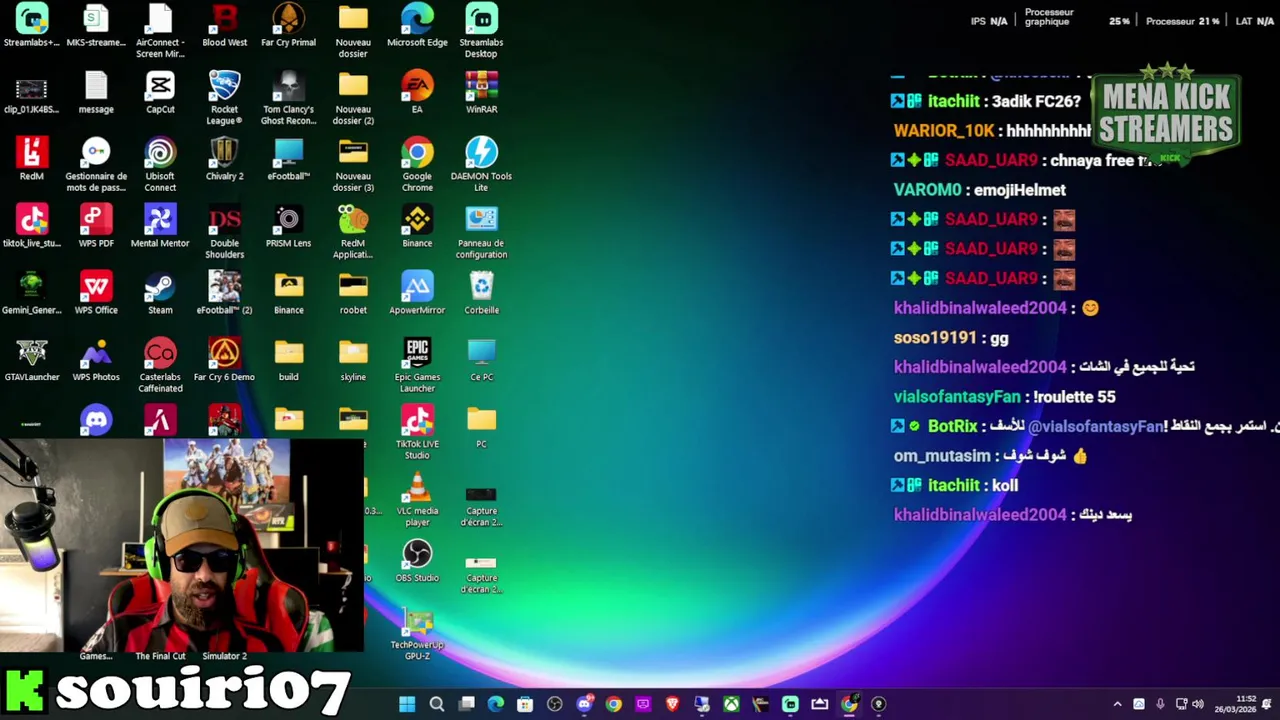This screenshot has width=1280, height=720.
Task: Select the Gemini_Generated image file
Action: click(x=32, y=294)
